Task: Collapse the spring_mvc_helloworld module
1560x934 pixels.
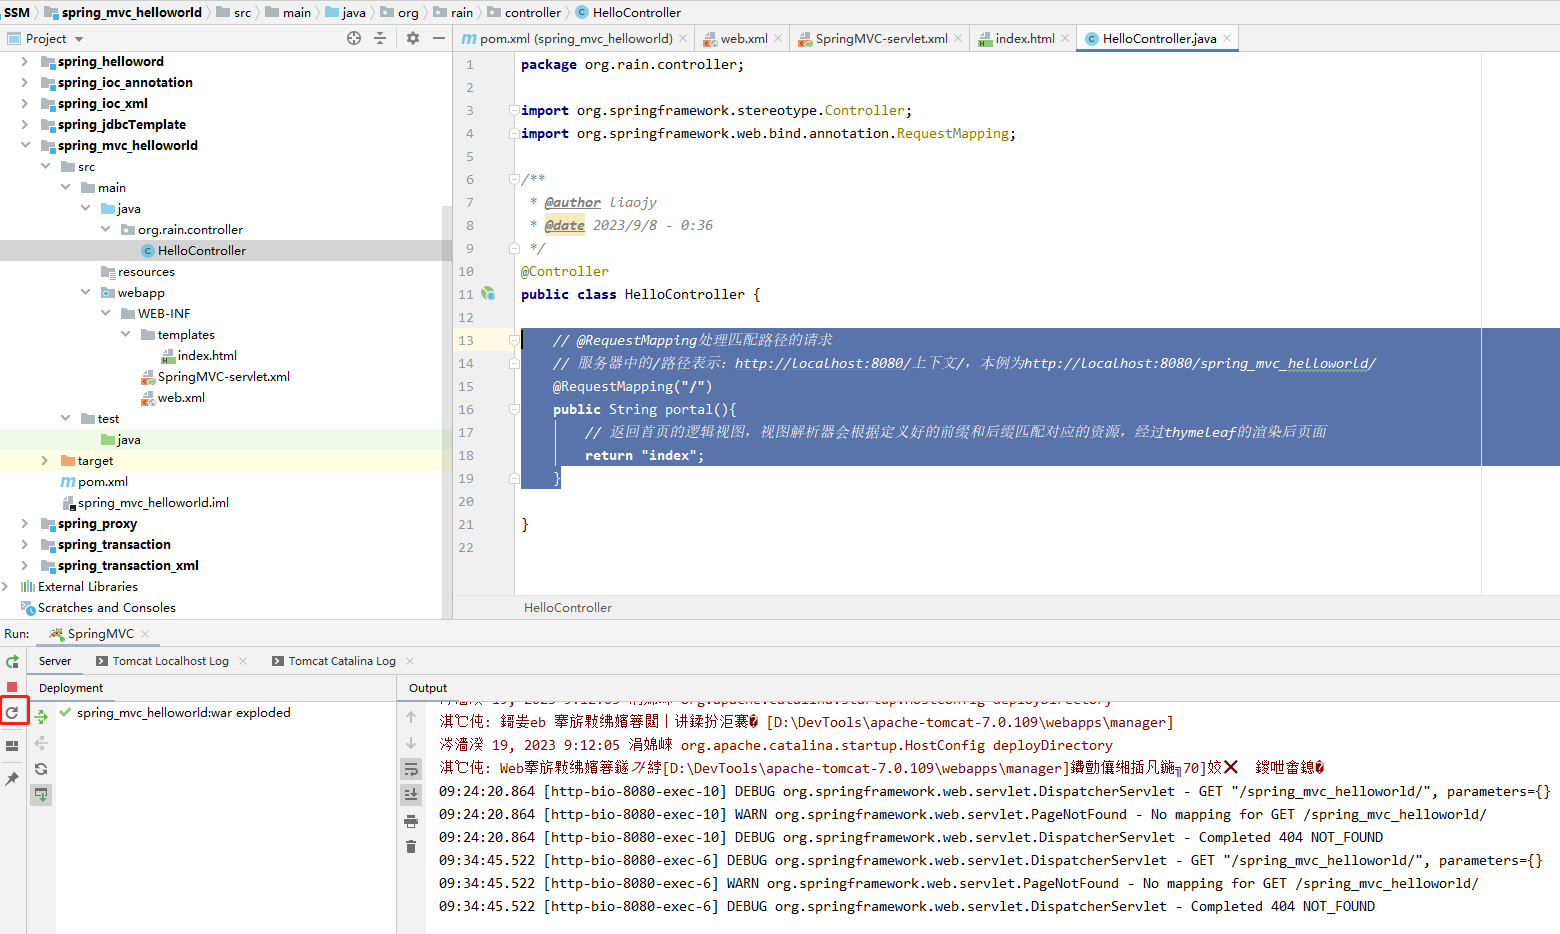Action: 25,145
